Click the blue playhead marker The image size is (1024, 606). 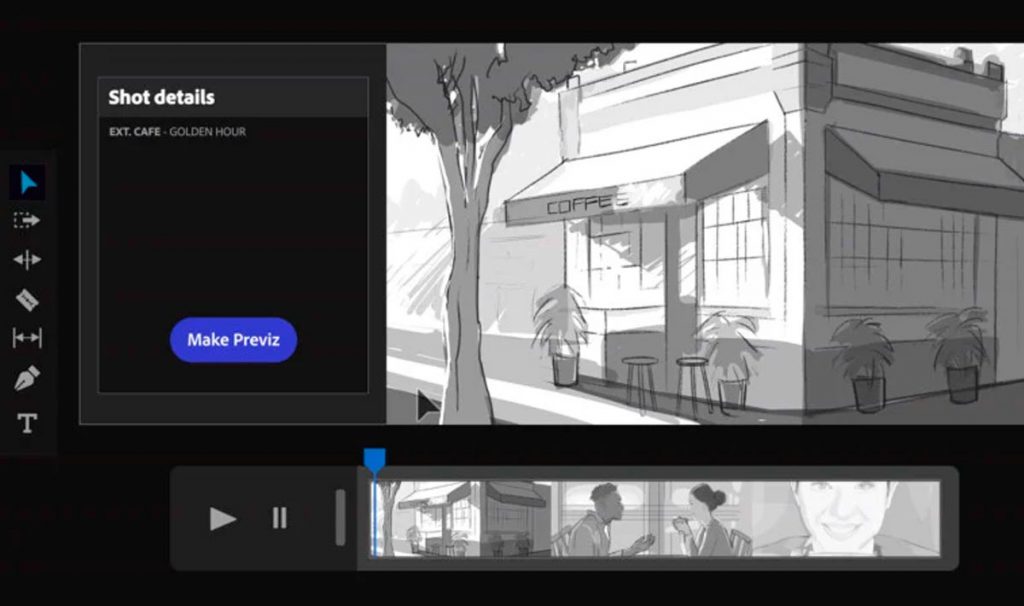[374, 460]
